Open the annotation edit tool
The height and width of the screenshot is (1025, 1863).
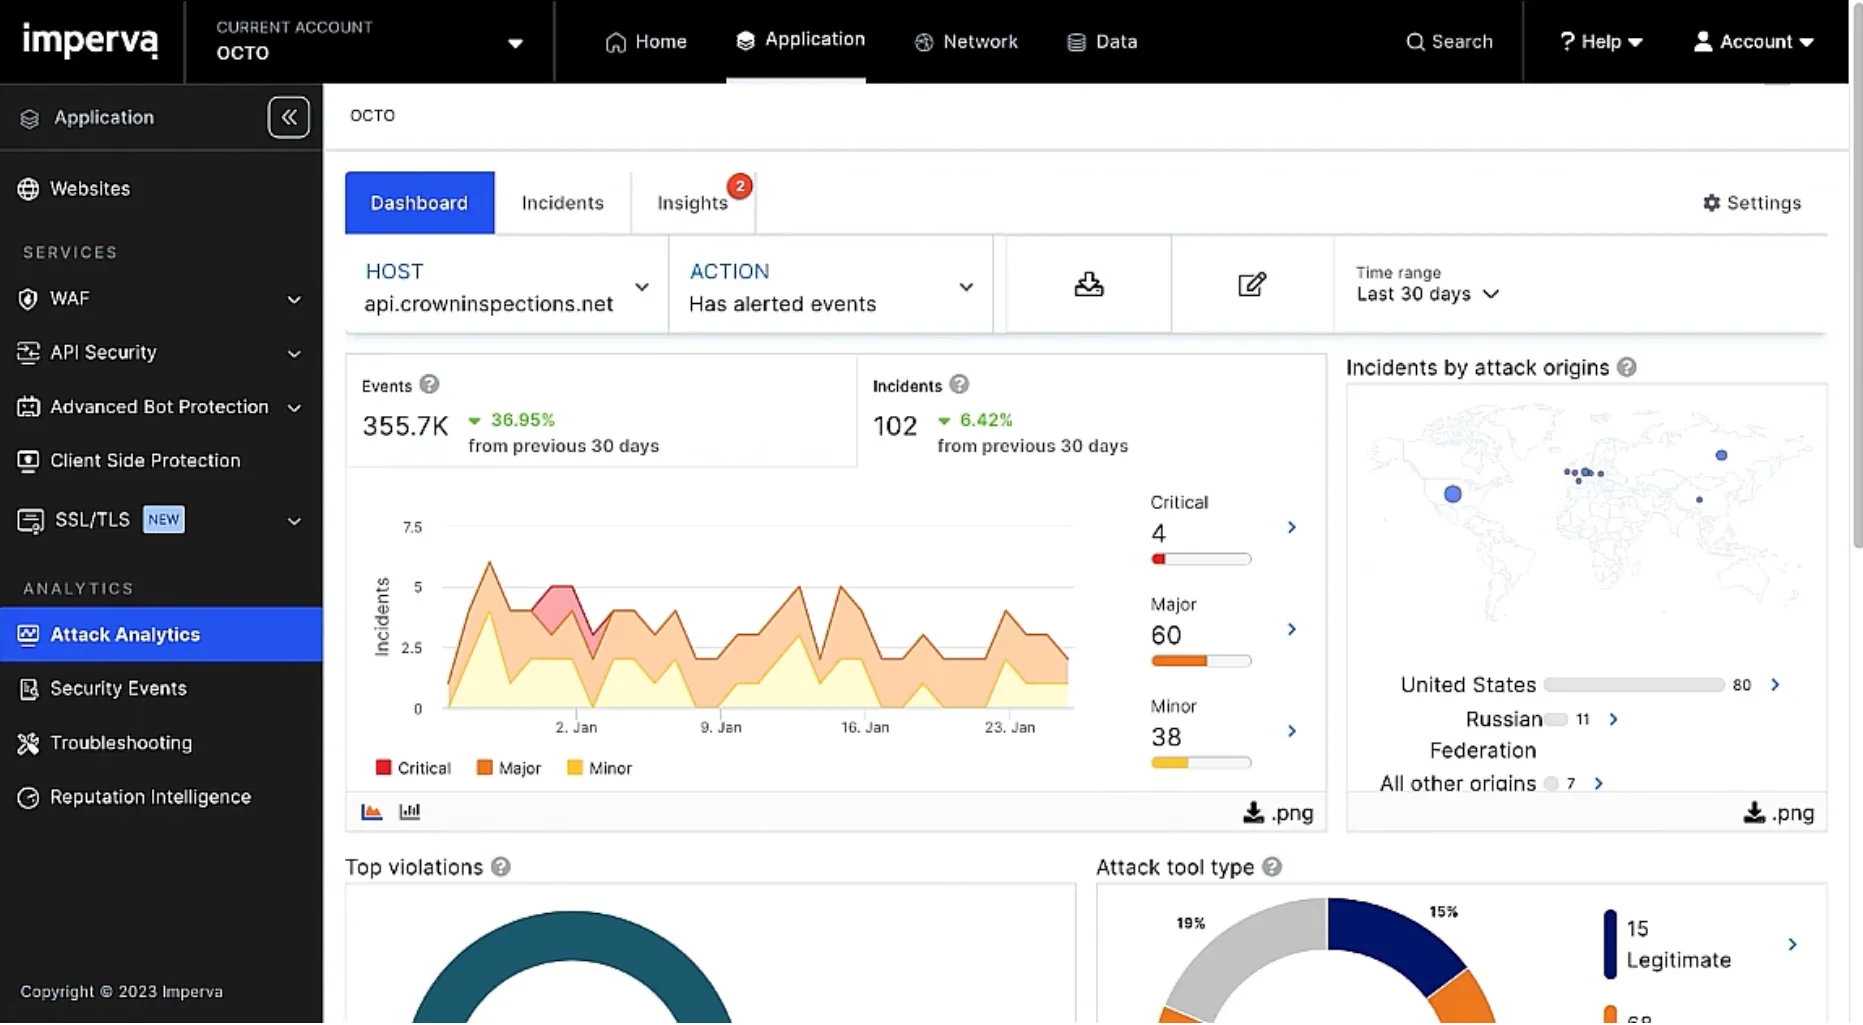pos(1251,284)
